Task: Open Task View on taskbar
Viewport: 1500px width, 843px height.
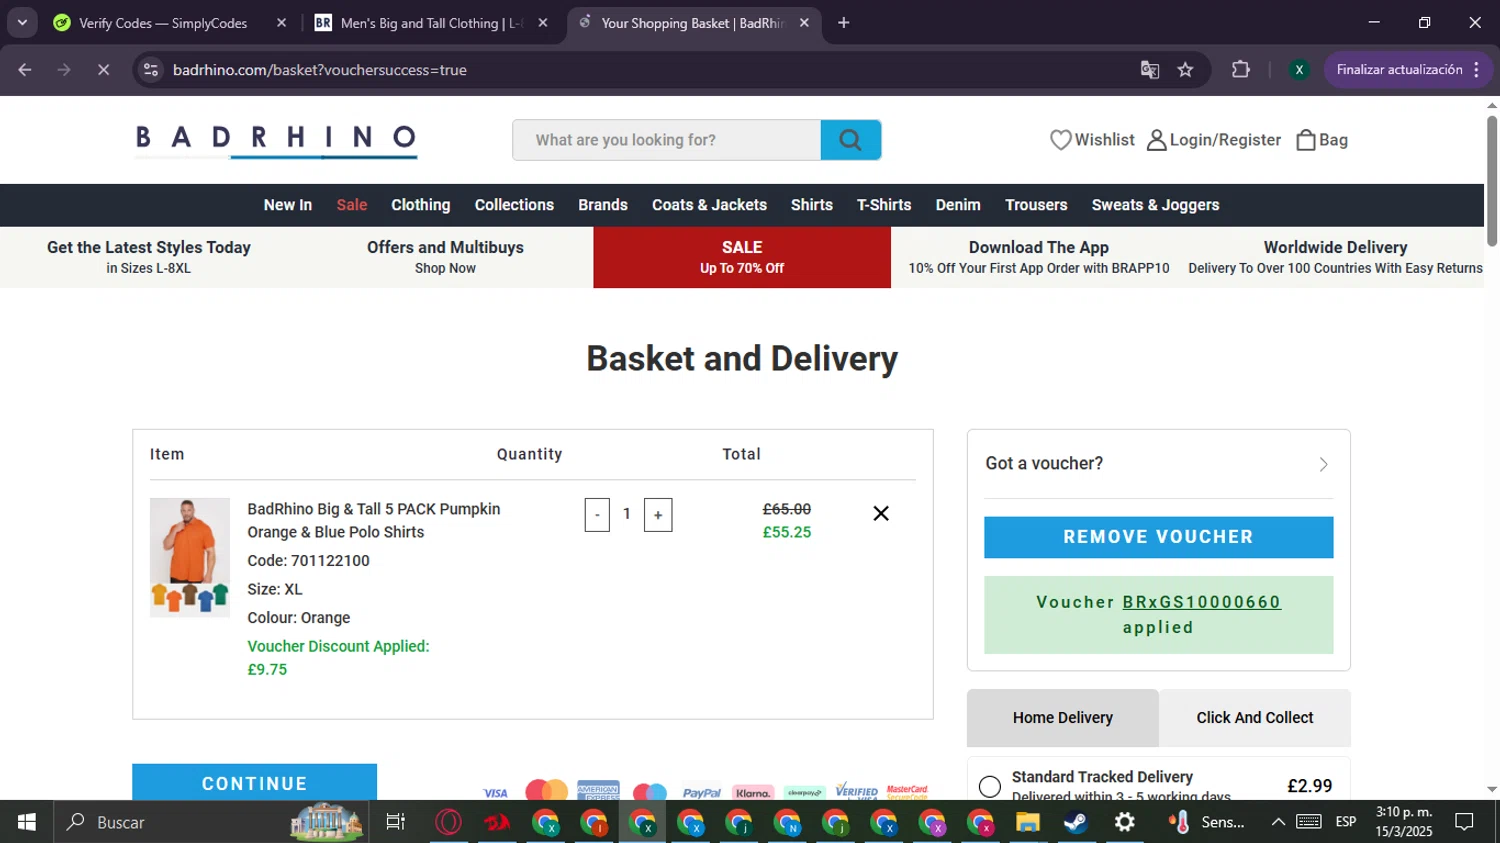Action: (x=396, y=822)
